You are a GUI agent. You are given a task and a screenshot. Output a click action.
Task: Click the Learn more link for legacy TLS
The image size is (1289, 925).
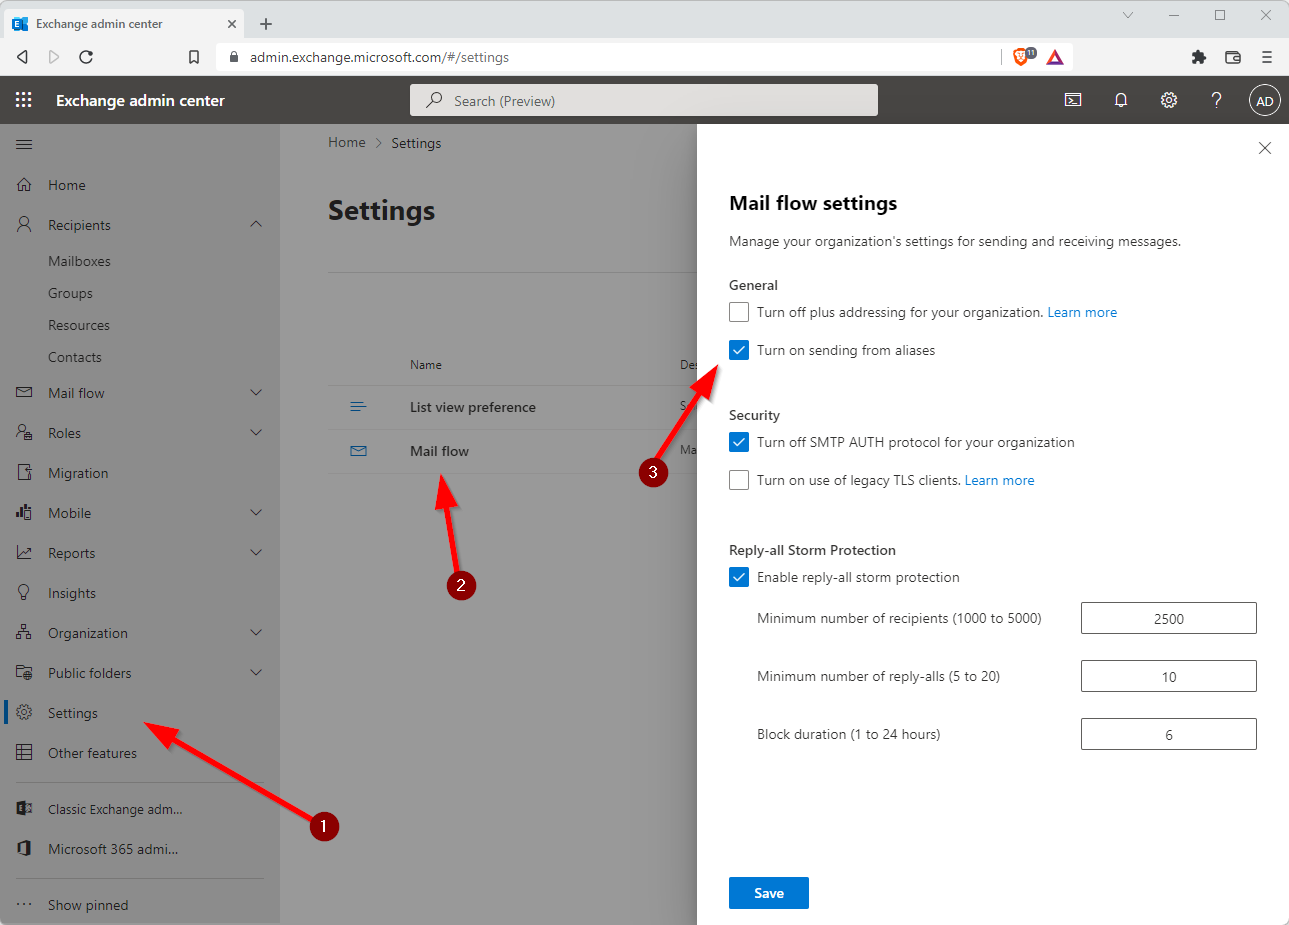(999, 480)
